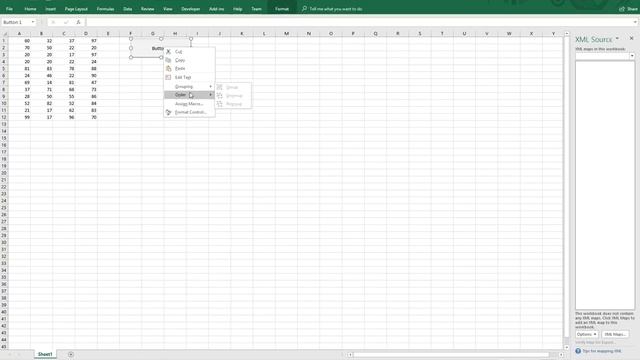Open the XML maps in this workbook dropdown
The image size is (640, 360).
[632, 56]
